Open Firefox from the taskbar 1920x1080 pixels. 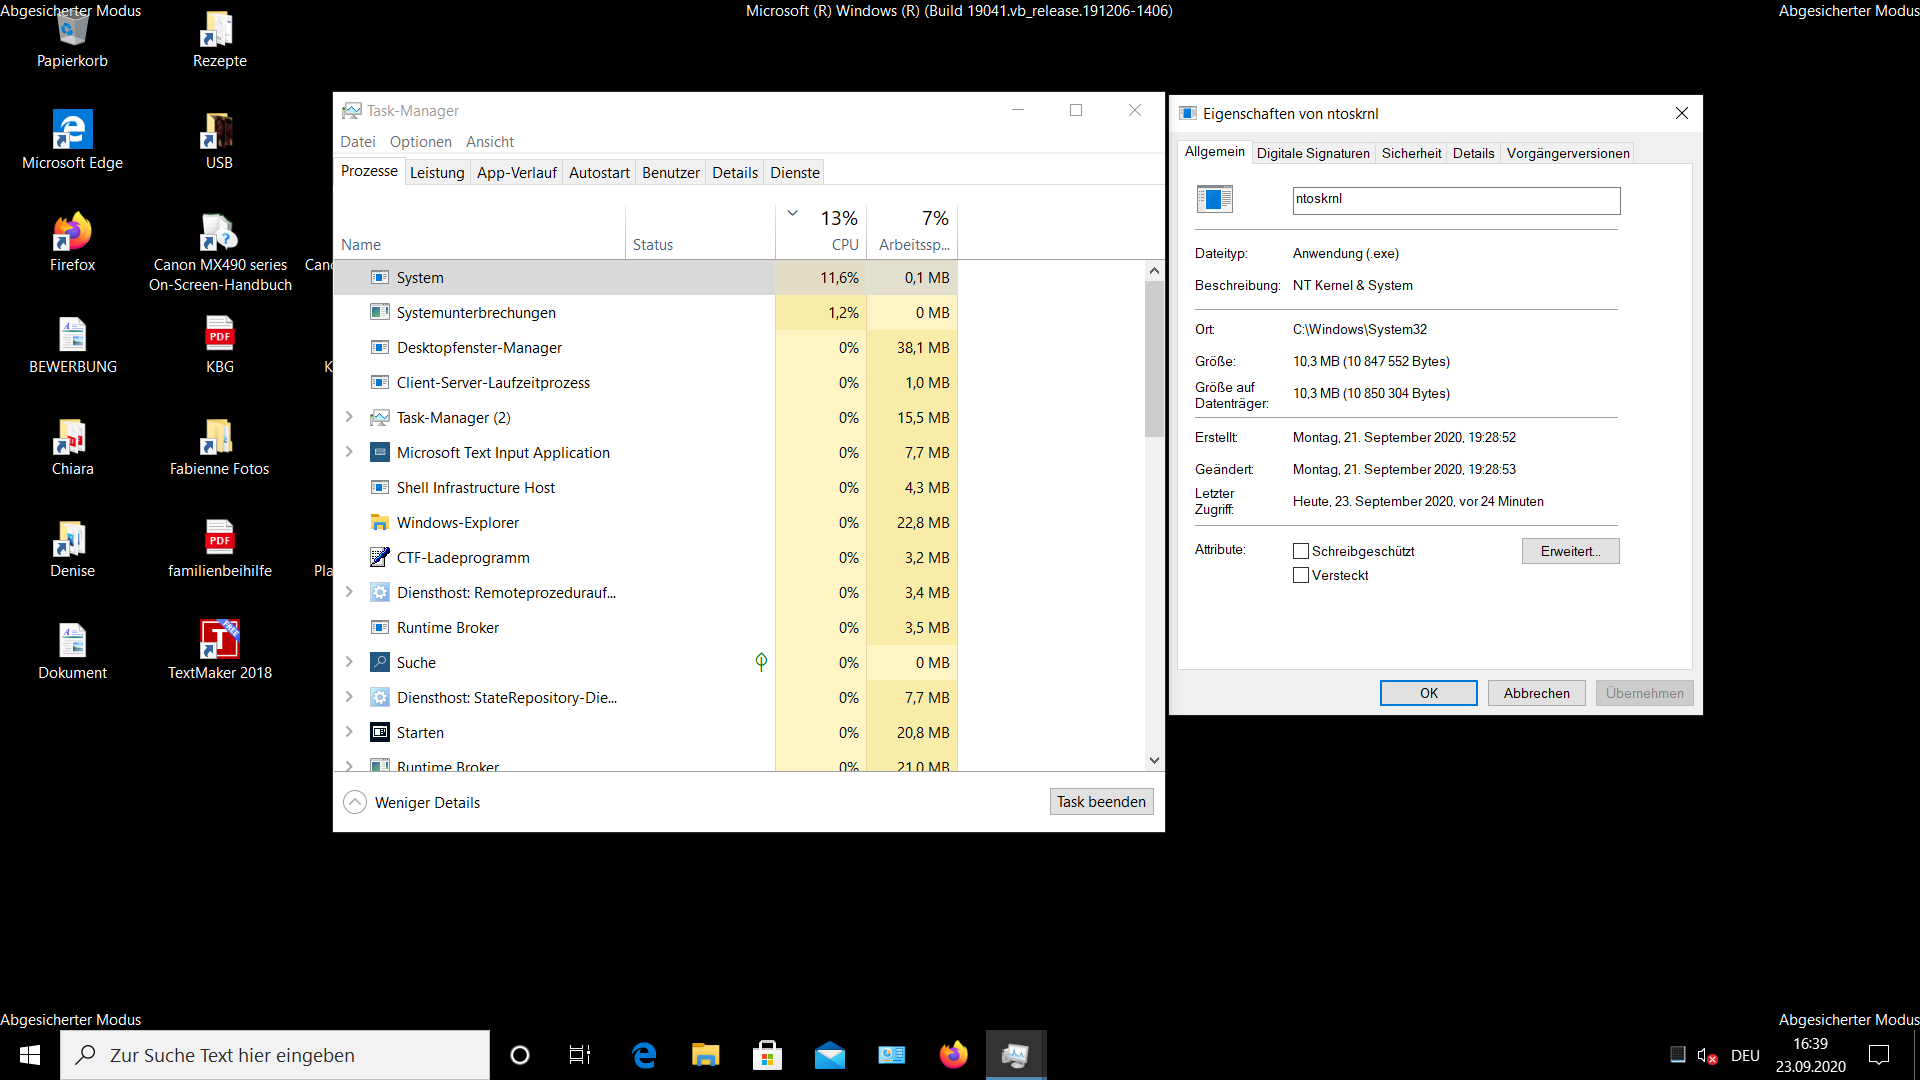[953, 1055]
